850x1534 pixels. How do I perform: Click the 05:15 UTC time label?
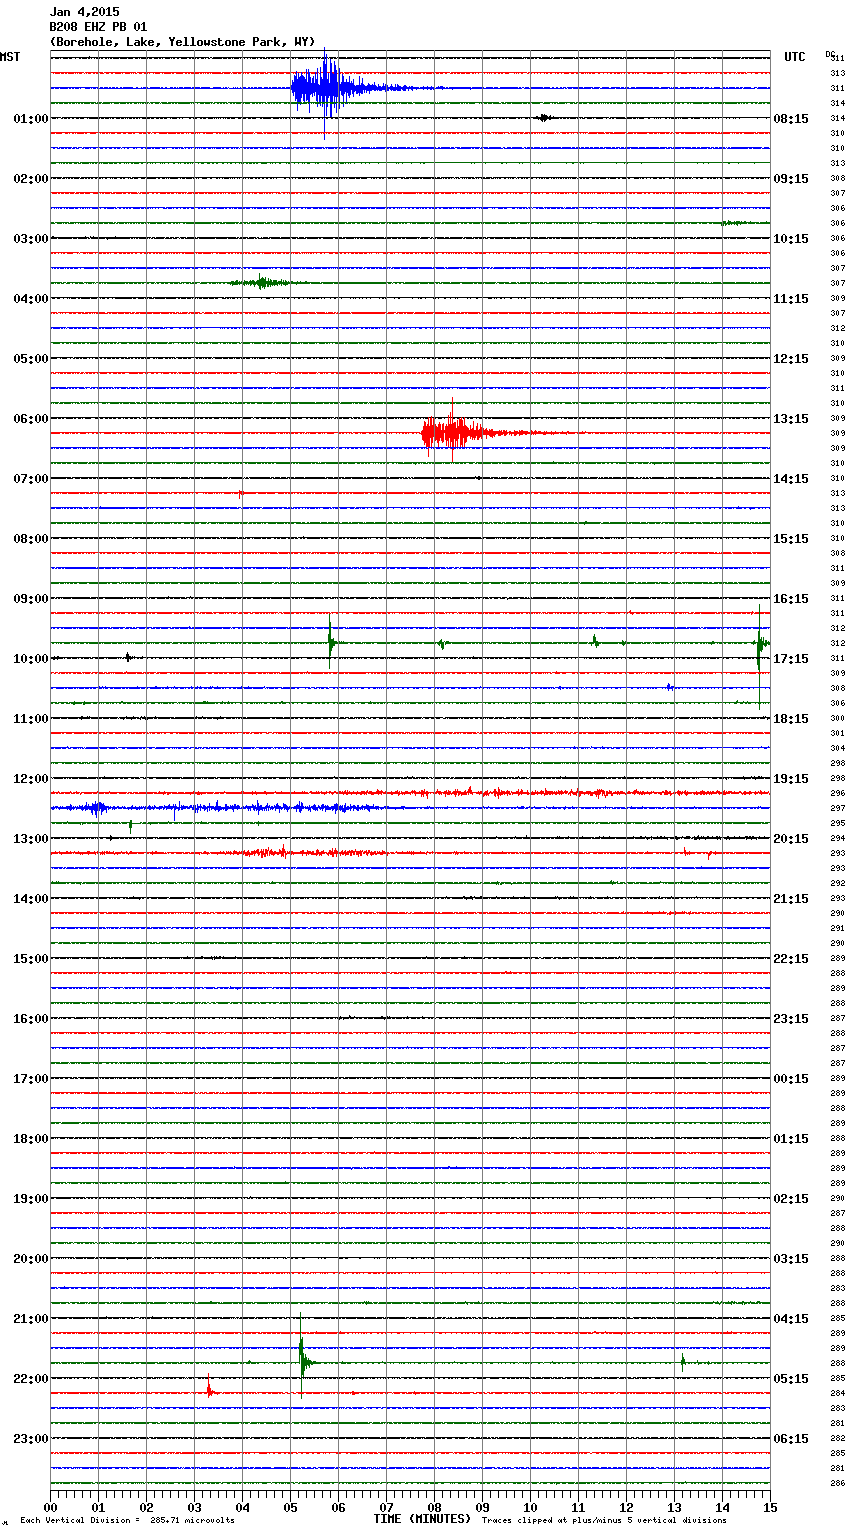(791, 1379)
